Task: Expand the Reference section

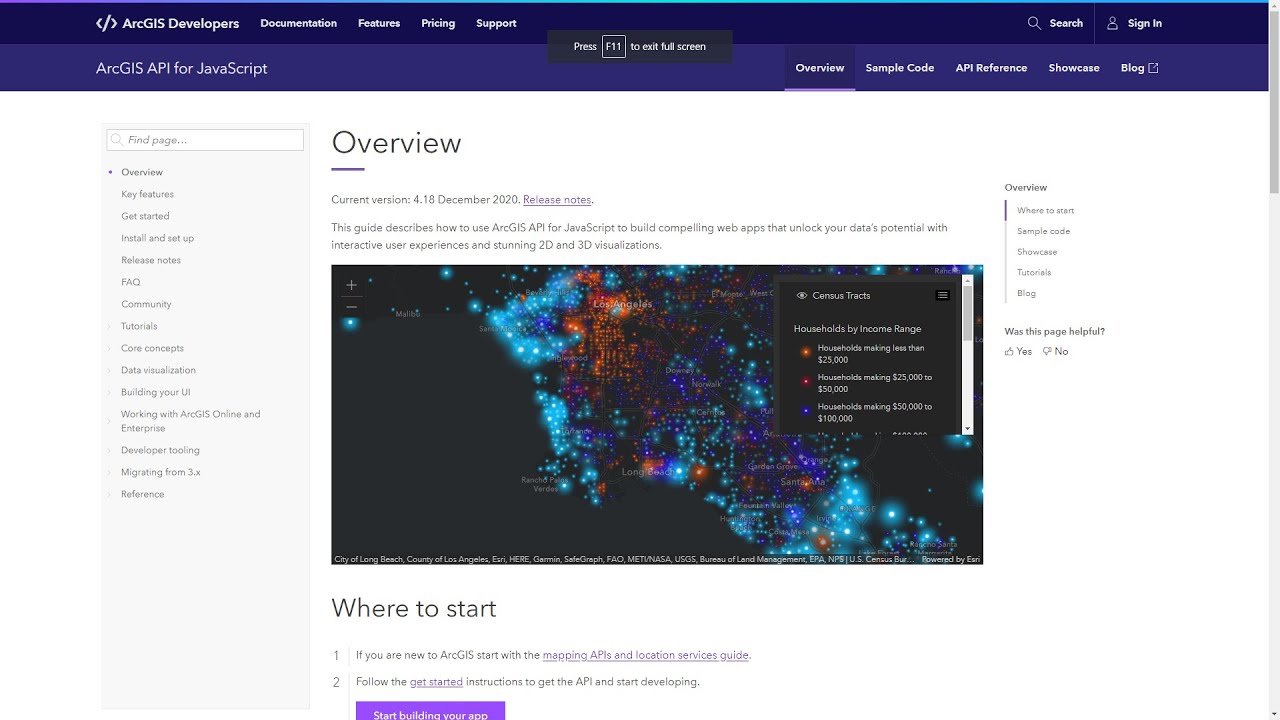Action: [x=110, y=494]
